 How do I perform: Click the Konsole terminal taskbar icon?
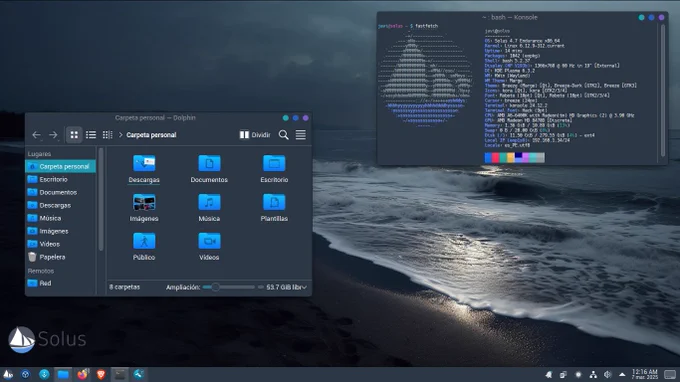[120, 375]
